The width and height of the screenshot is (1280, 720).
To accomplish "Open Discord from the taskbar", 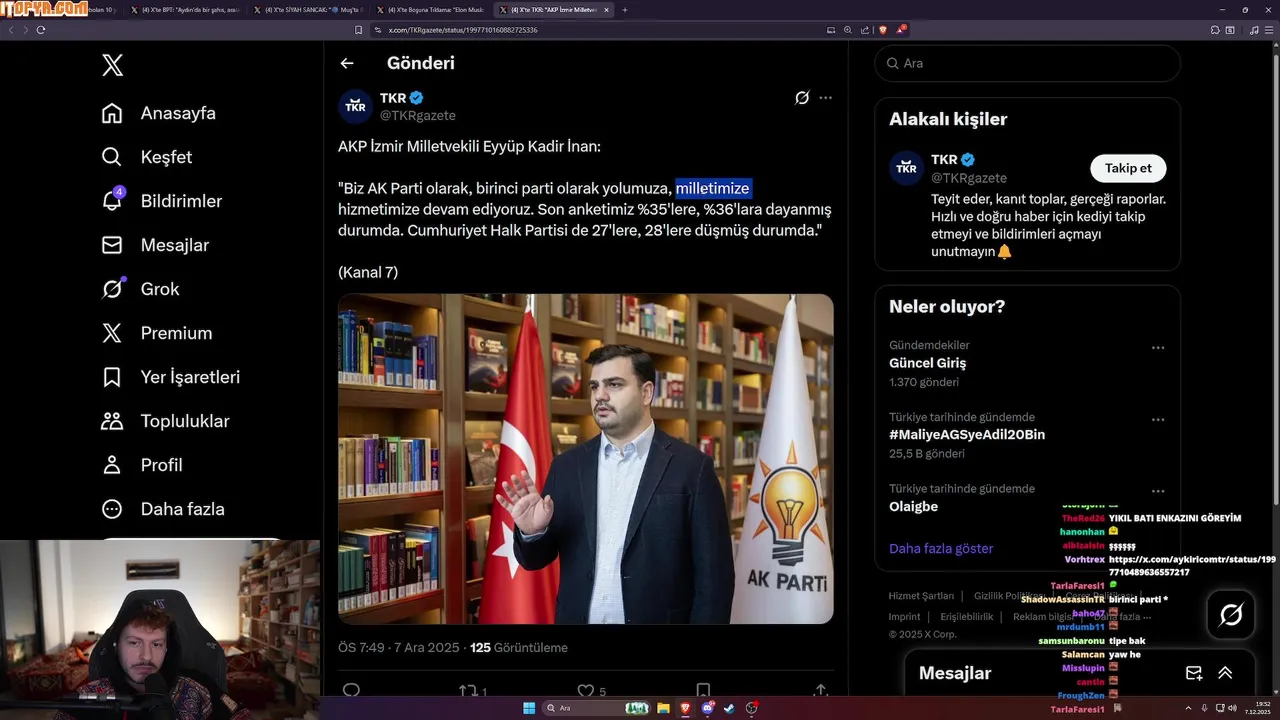I will 708,708.
